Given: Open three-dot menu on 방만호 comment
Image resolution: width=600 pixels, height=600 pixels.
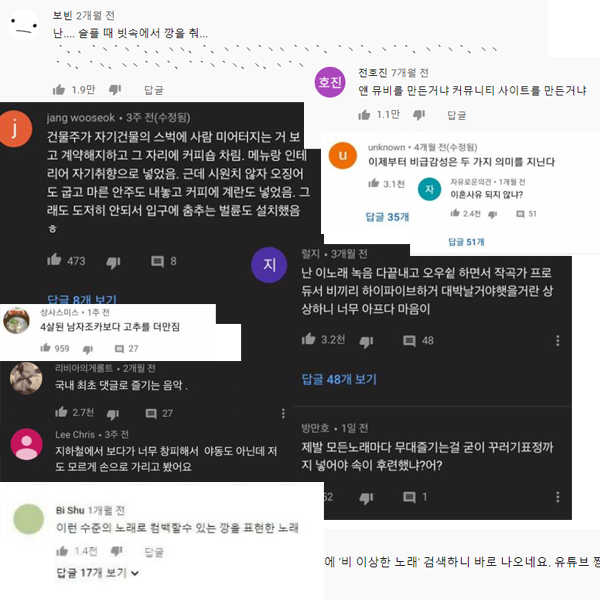Looking at the screenshot, I should click(x=558, y=497).
